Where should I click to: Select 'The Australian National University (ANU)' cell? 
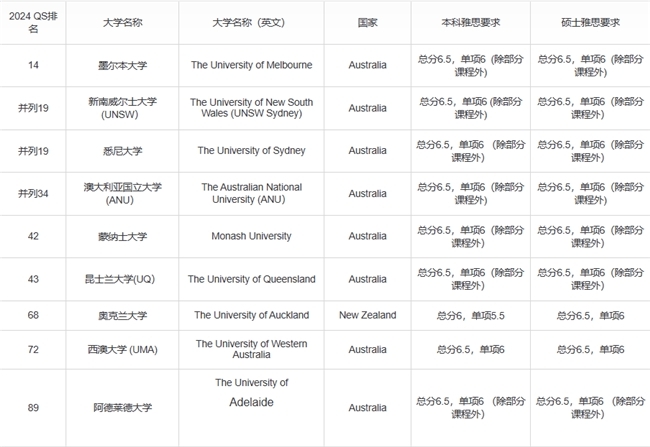click(251, 194)
